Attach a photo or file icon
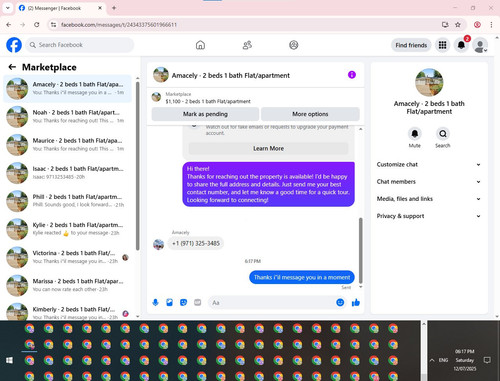This screenshot has height=381, width=500. [x=169, y=302]
